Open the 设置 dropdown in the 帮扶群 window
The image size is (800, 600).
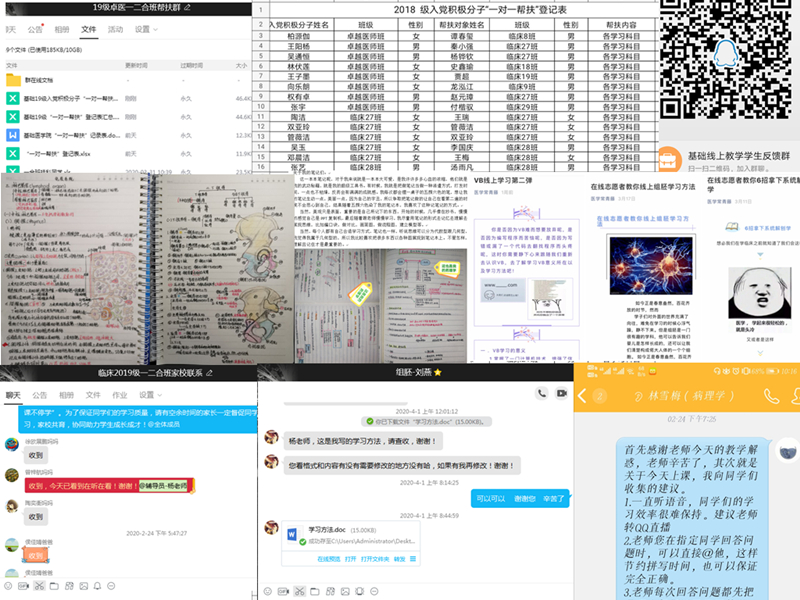(x=141, y=29)
